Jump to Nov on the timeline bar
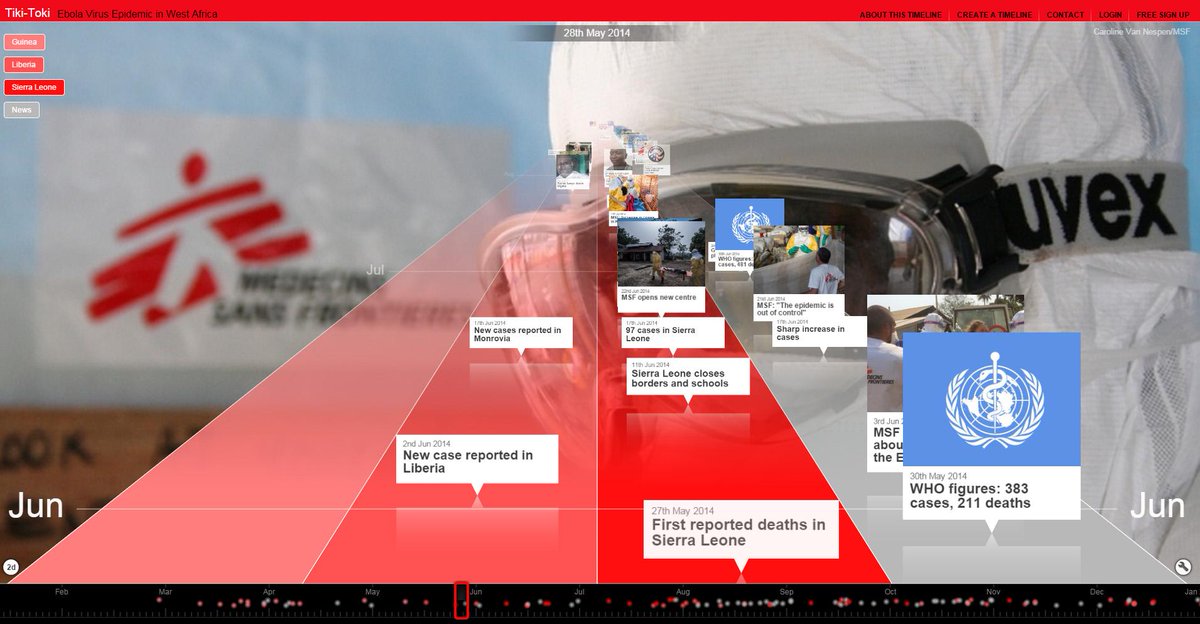The width and height of the screenshot is (1200, 624). click(994, 592)
